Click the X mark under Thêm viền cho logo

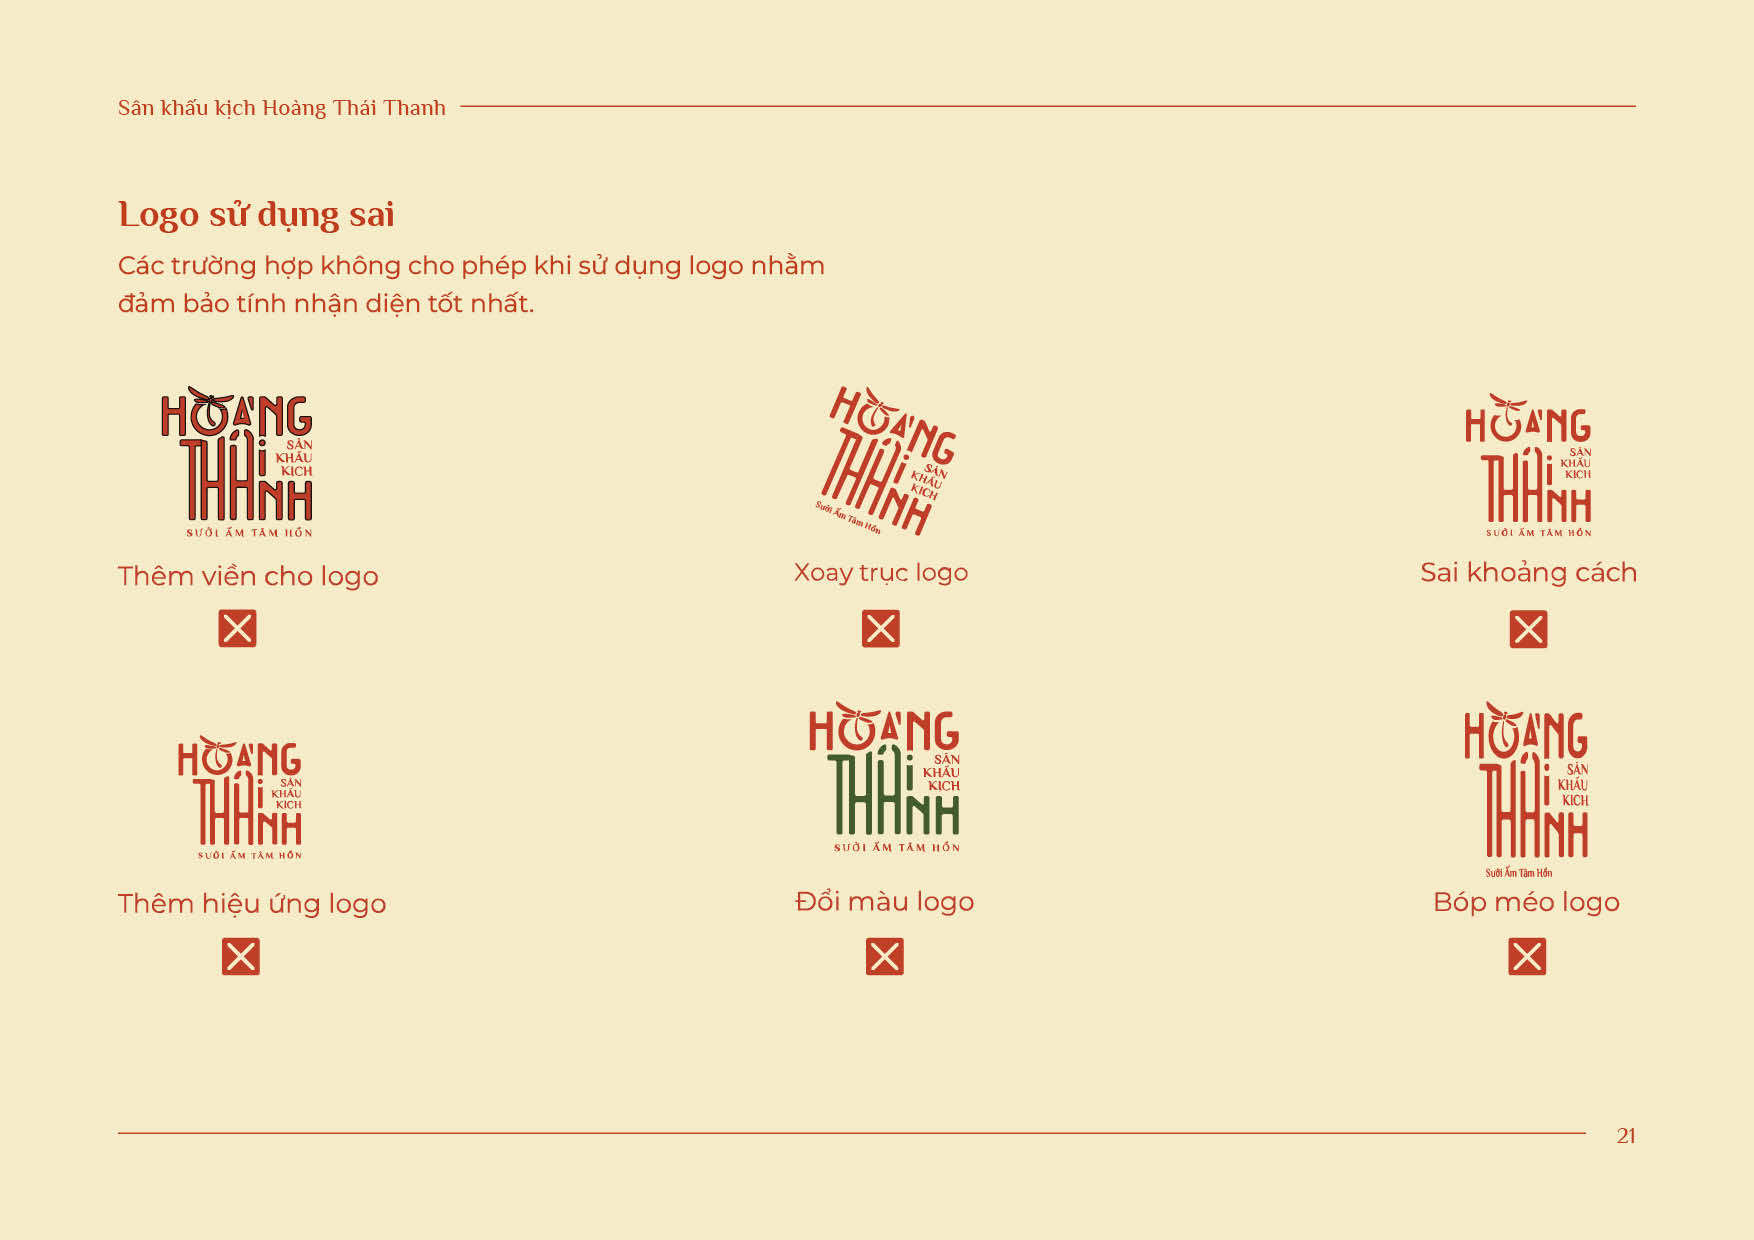(x=237, y=629)
